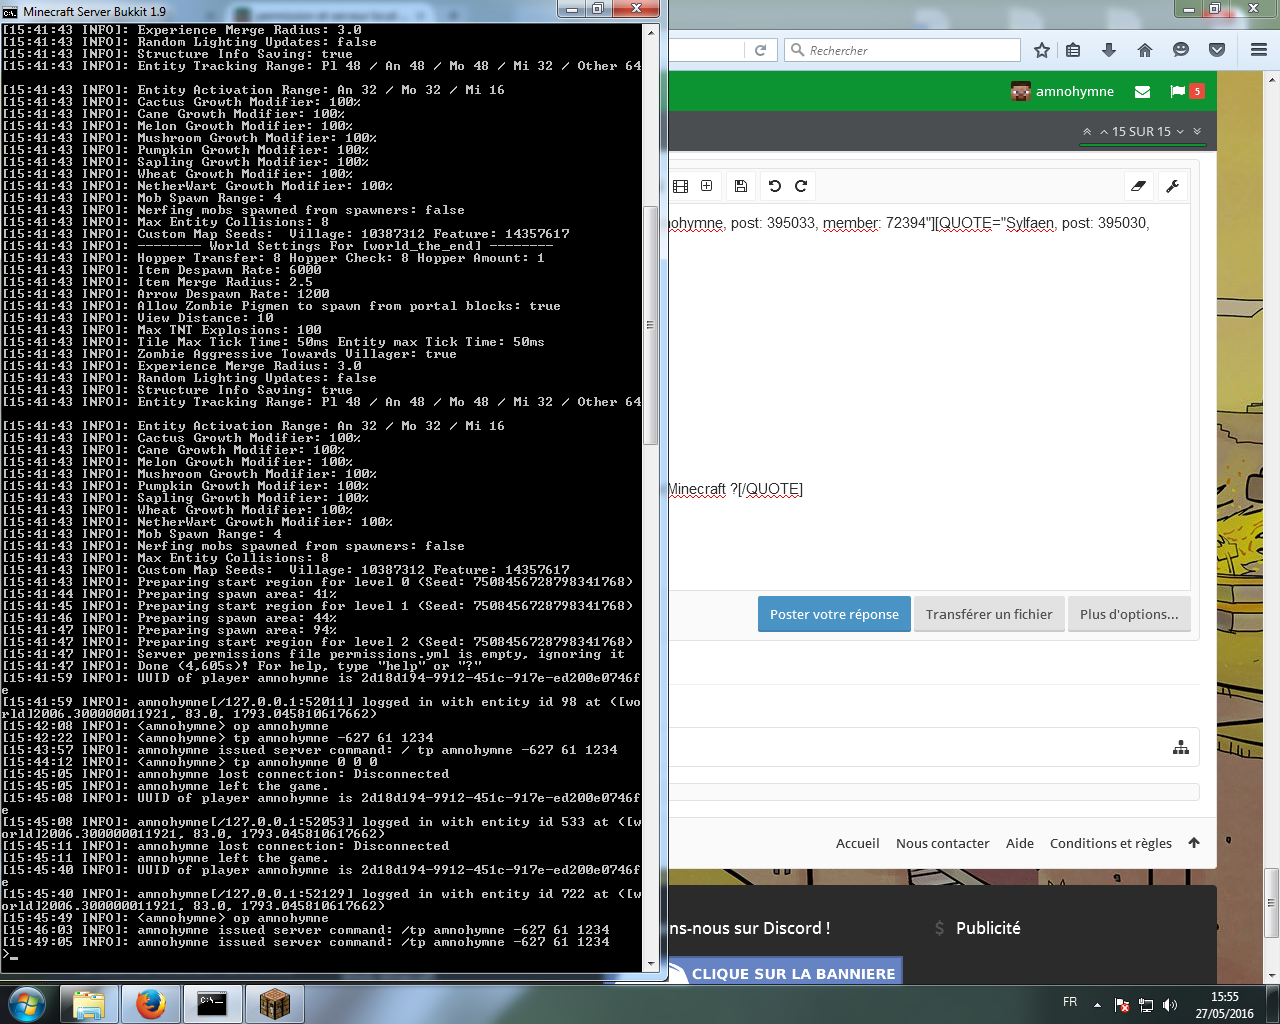Click the Accueil footer link
The height and width of the screenshot is (1024, 1280).
[x=857, y=843]
